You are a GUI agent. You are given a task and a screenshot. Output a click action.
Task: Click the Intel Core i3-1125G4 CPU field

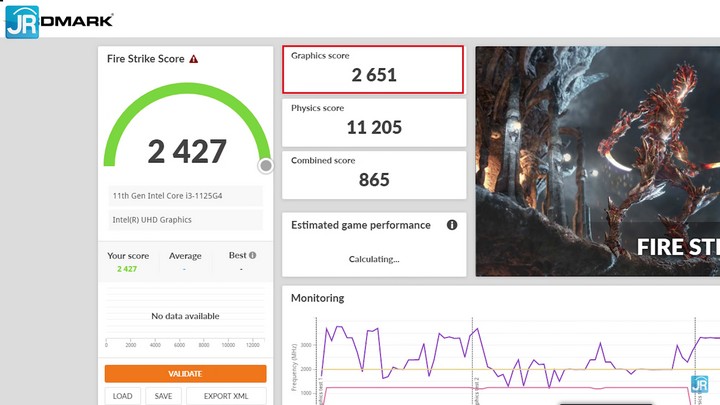coord(184,195)
